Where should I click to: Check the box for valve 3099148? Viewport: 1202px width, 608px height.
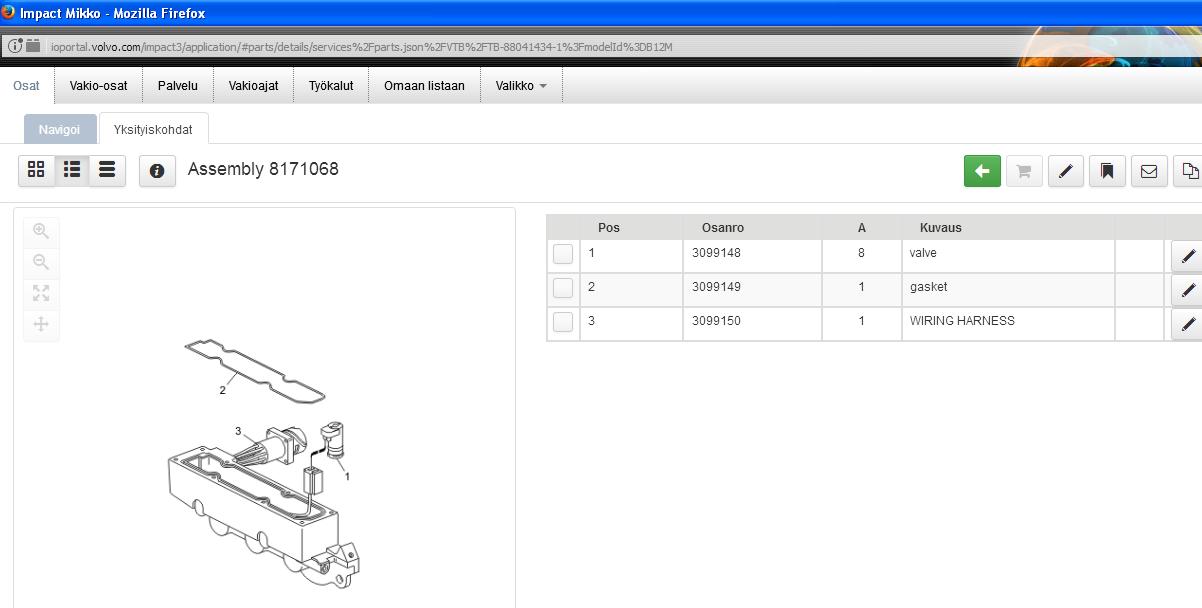pyautogui.click(x=563, y=254)
